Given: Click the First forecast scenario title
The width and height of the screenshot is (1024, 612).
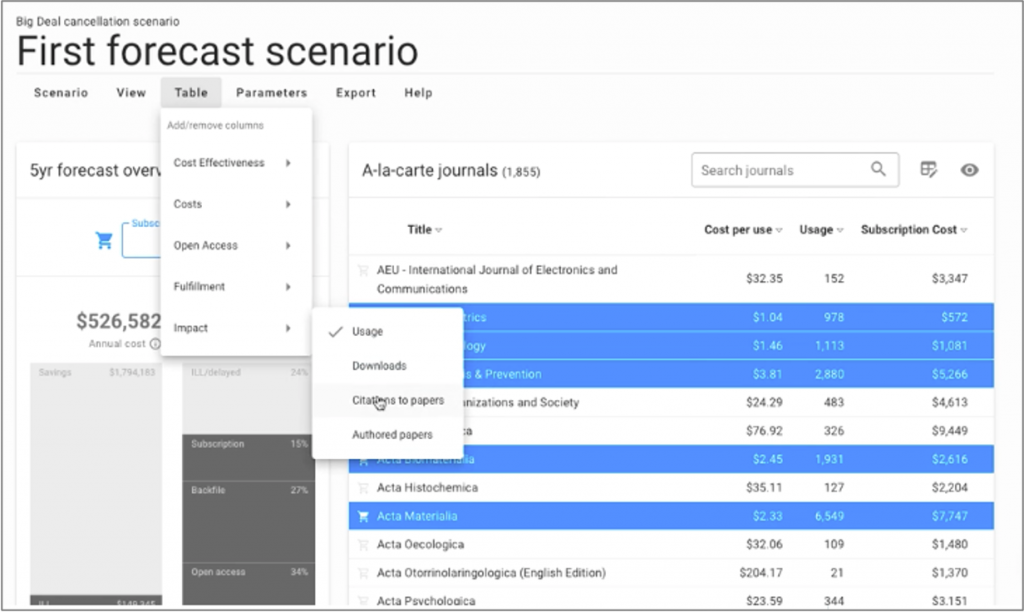Looking at the screenshot, I should tap(217, 51).
